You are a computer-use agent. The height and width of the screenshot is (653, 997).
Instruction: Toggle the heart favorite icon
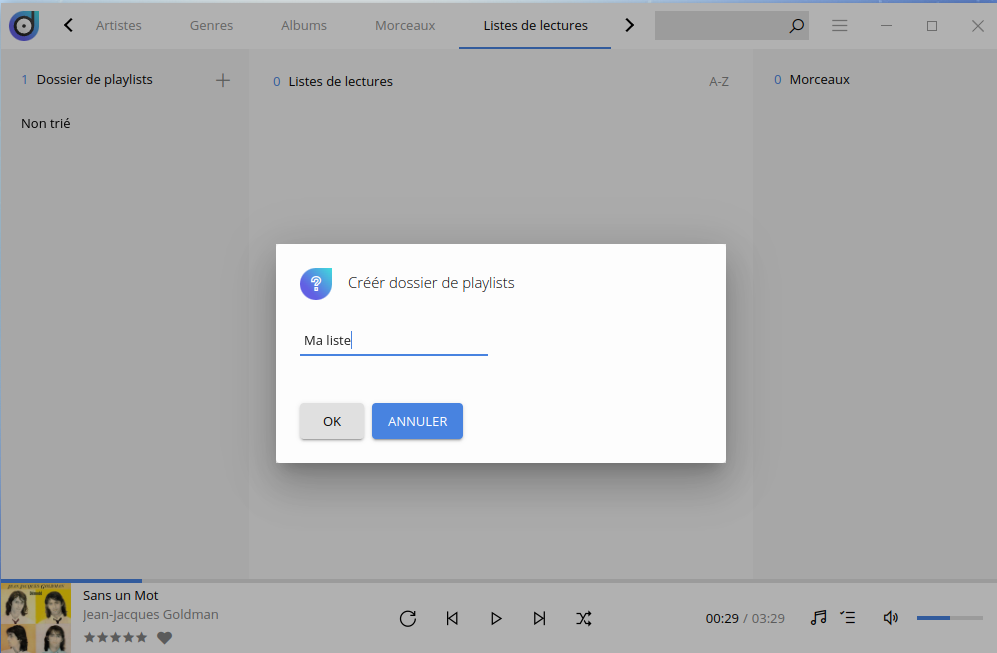[x=165, y=637]
